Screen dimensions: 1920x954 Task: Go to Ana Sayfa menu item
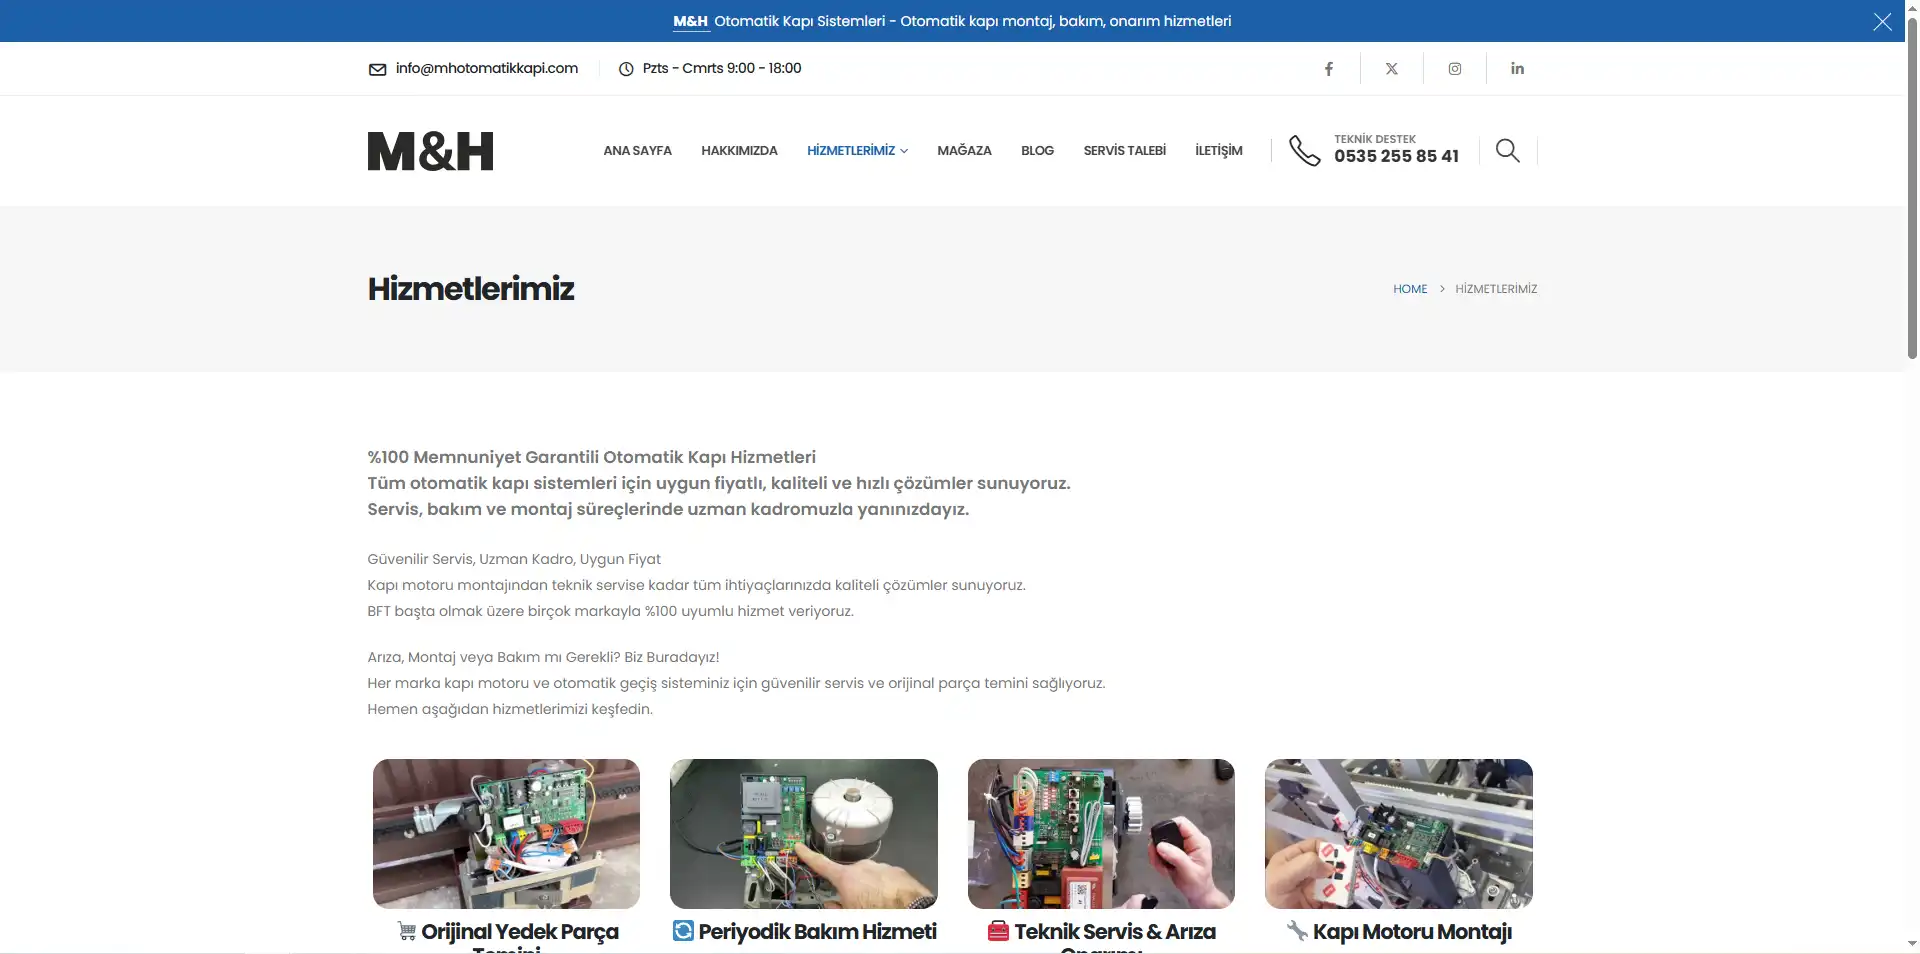[637, 151]
